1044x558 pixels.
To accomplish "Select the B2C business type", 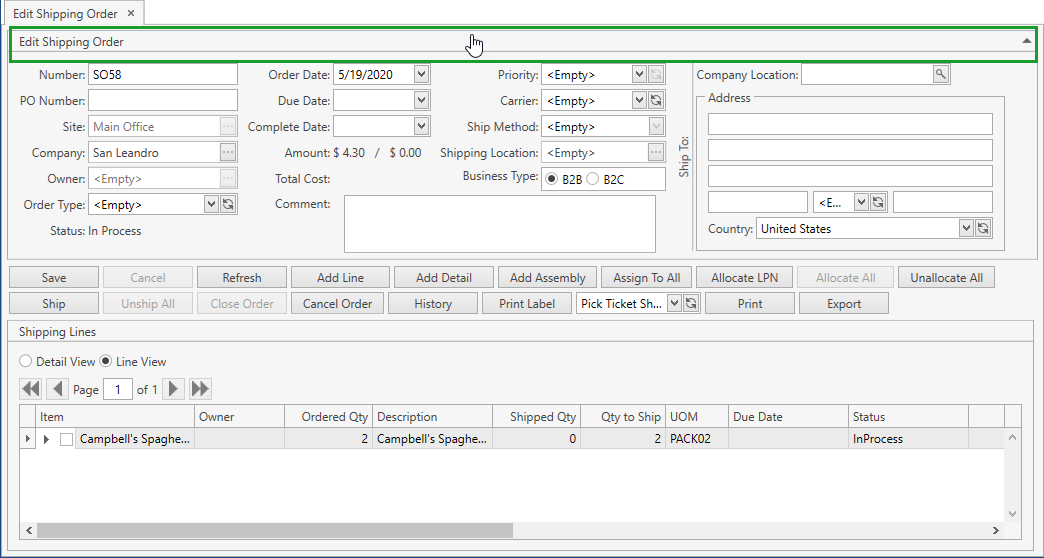I will pyautogui.click(x=593, y=179).
